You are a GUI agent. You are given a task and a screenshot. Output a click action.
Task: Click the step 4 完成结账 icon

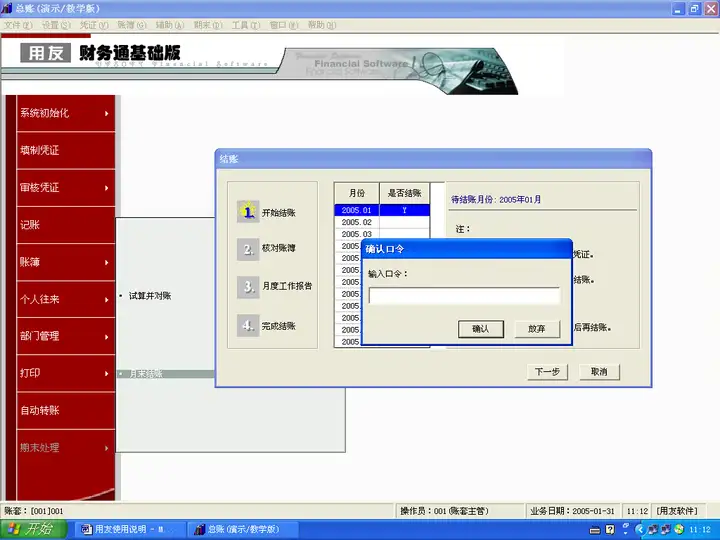[x=248, y=326]
